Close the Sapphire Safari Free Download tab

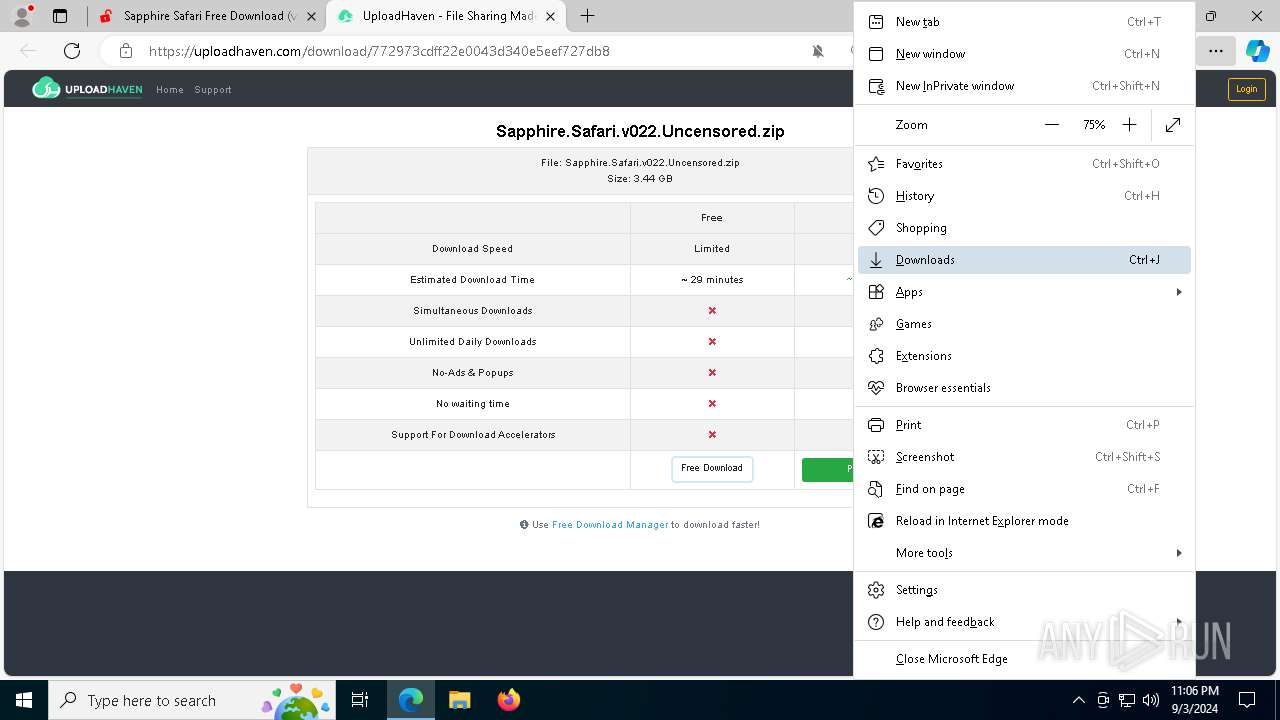pos(313,17)
